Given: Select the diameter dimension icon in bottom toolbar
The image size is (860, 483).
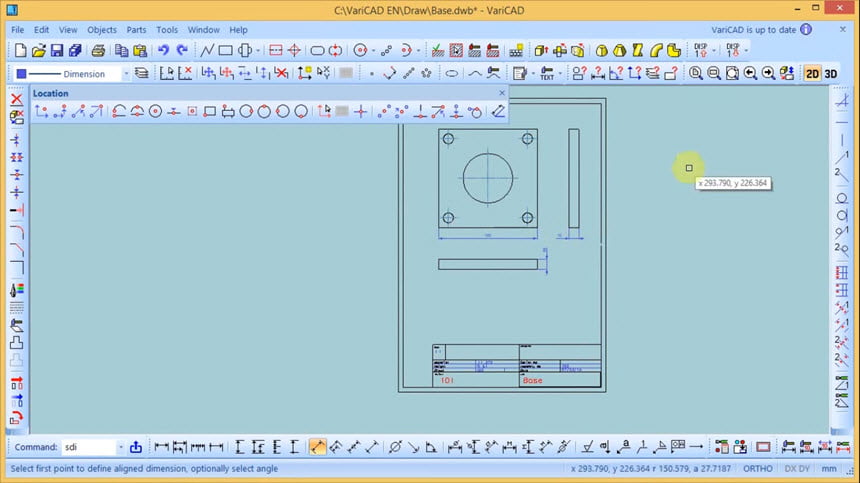Looking at the screenshot, I should [x=394, y=447].
